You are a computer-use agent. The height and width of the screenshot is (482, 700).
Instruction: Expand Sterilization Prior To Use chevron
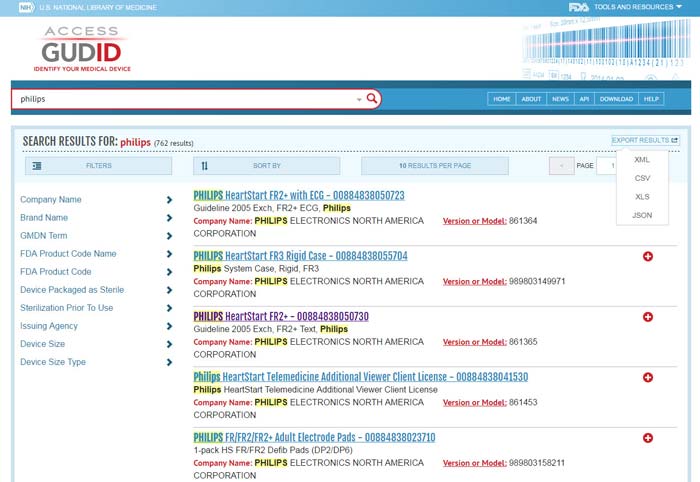coord(169,308)
